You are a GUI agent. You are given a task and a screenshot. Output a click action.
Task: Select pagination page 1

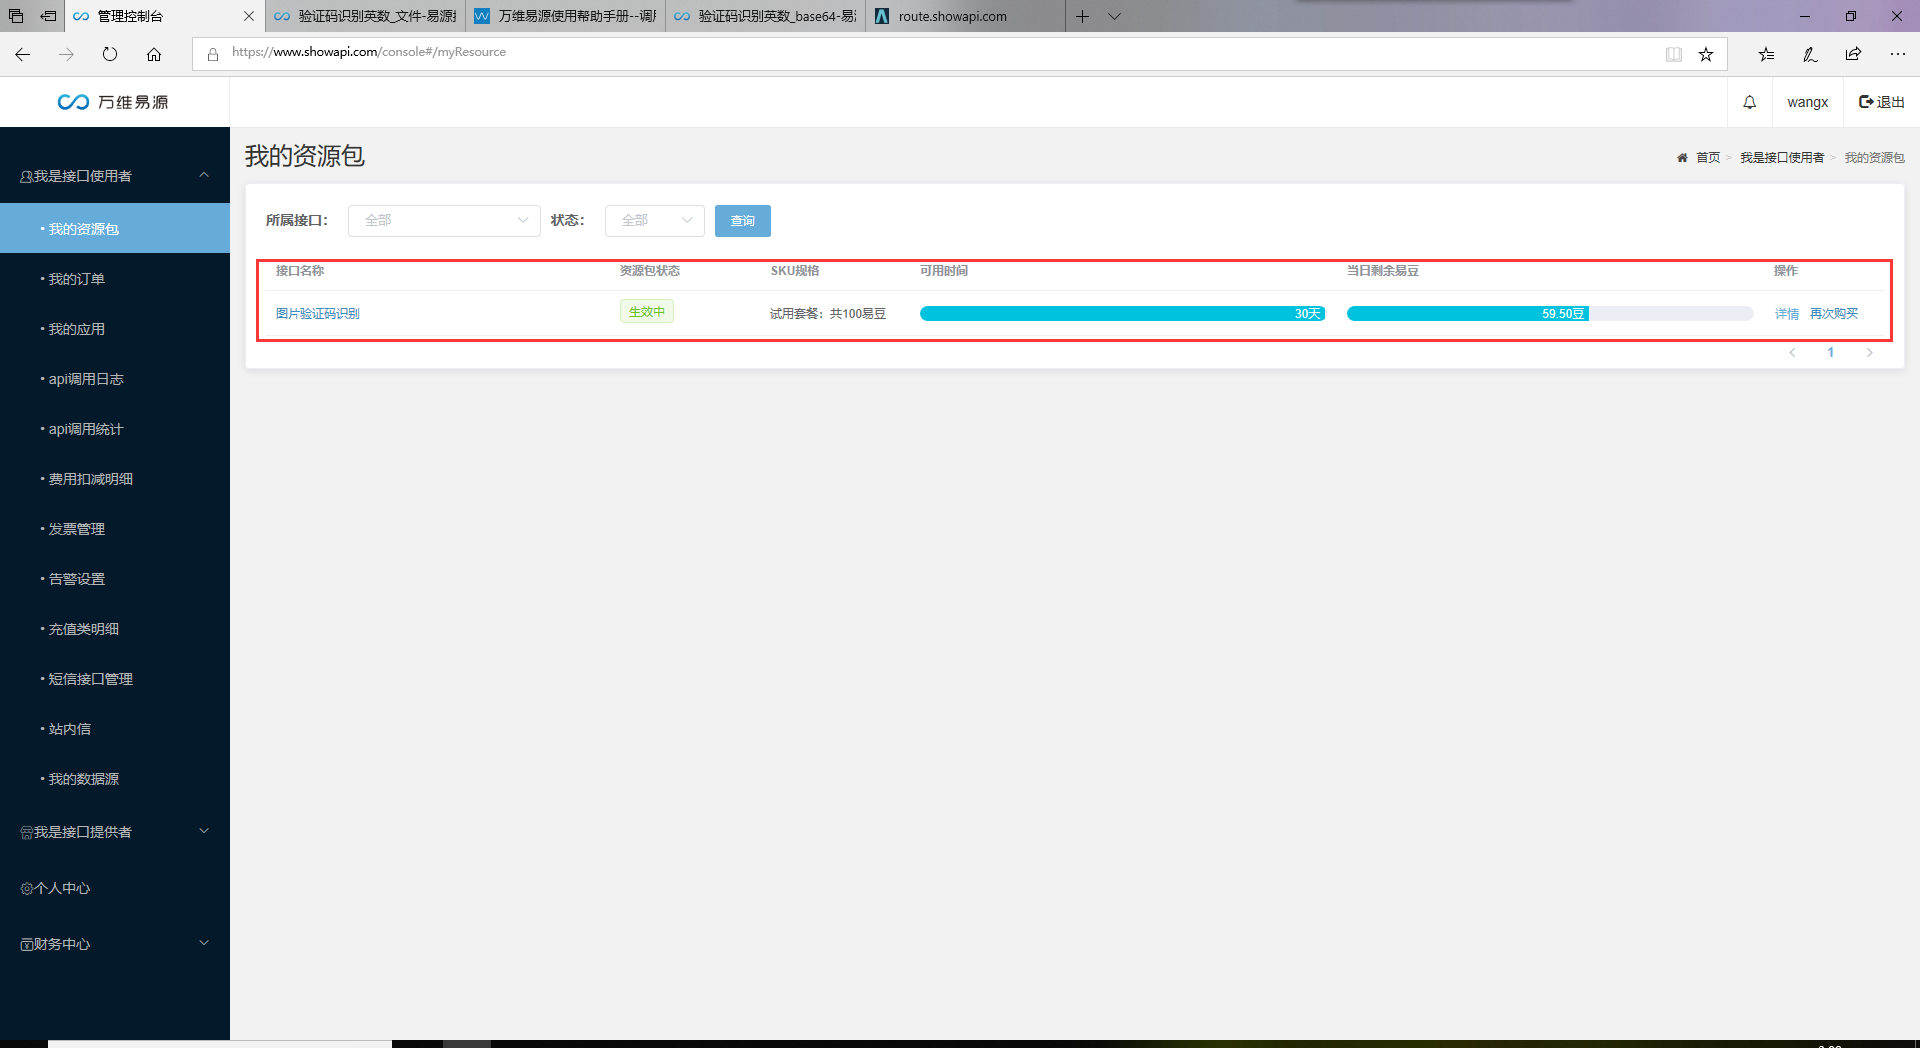1831,352
